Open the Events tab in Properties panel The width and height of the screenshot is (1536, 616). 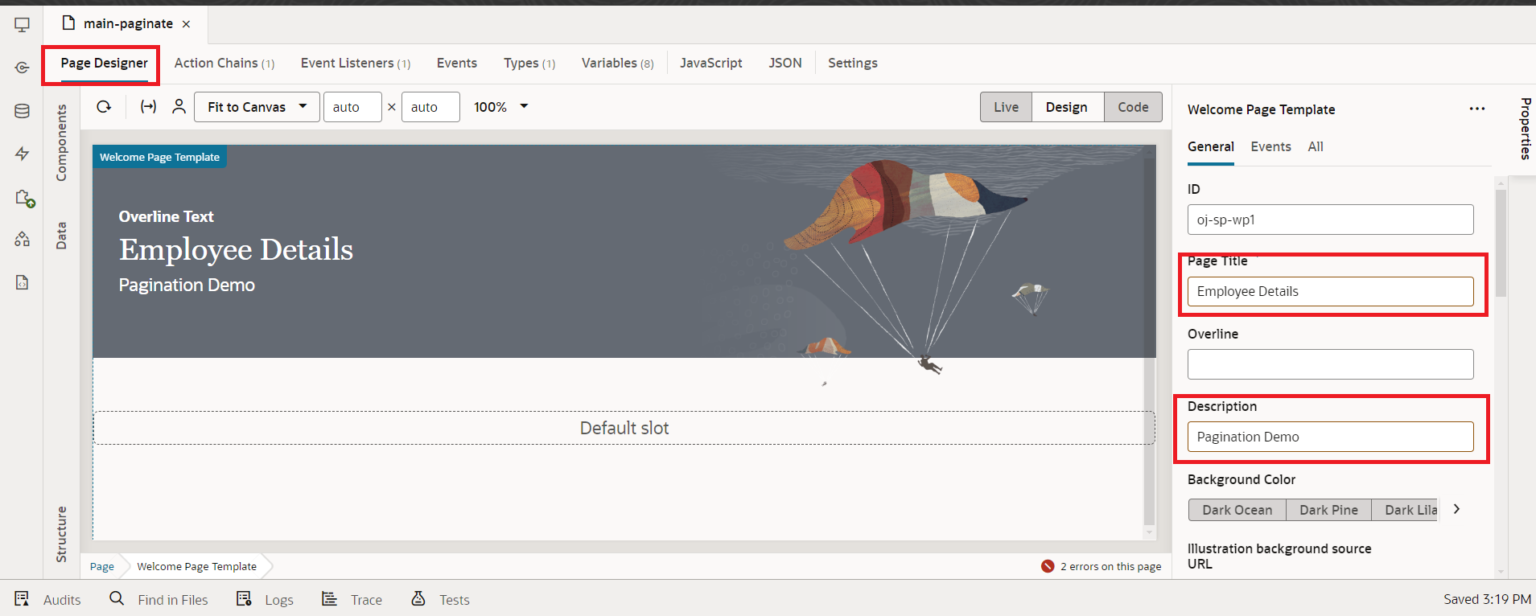pyautogui.click(x=1270, y=146)
